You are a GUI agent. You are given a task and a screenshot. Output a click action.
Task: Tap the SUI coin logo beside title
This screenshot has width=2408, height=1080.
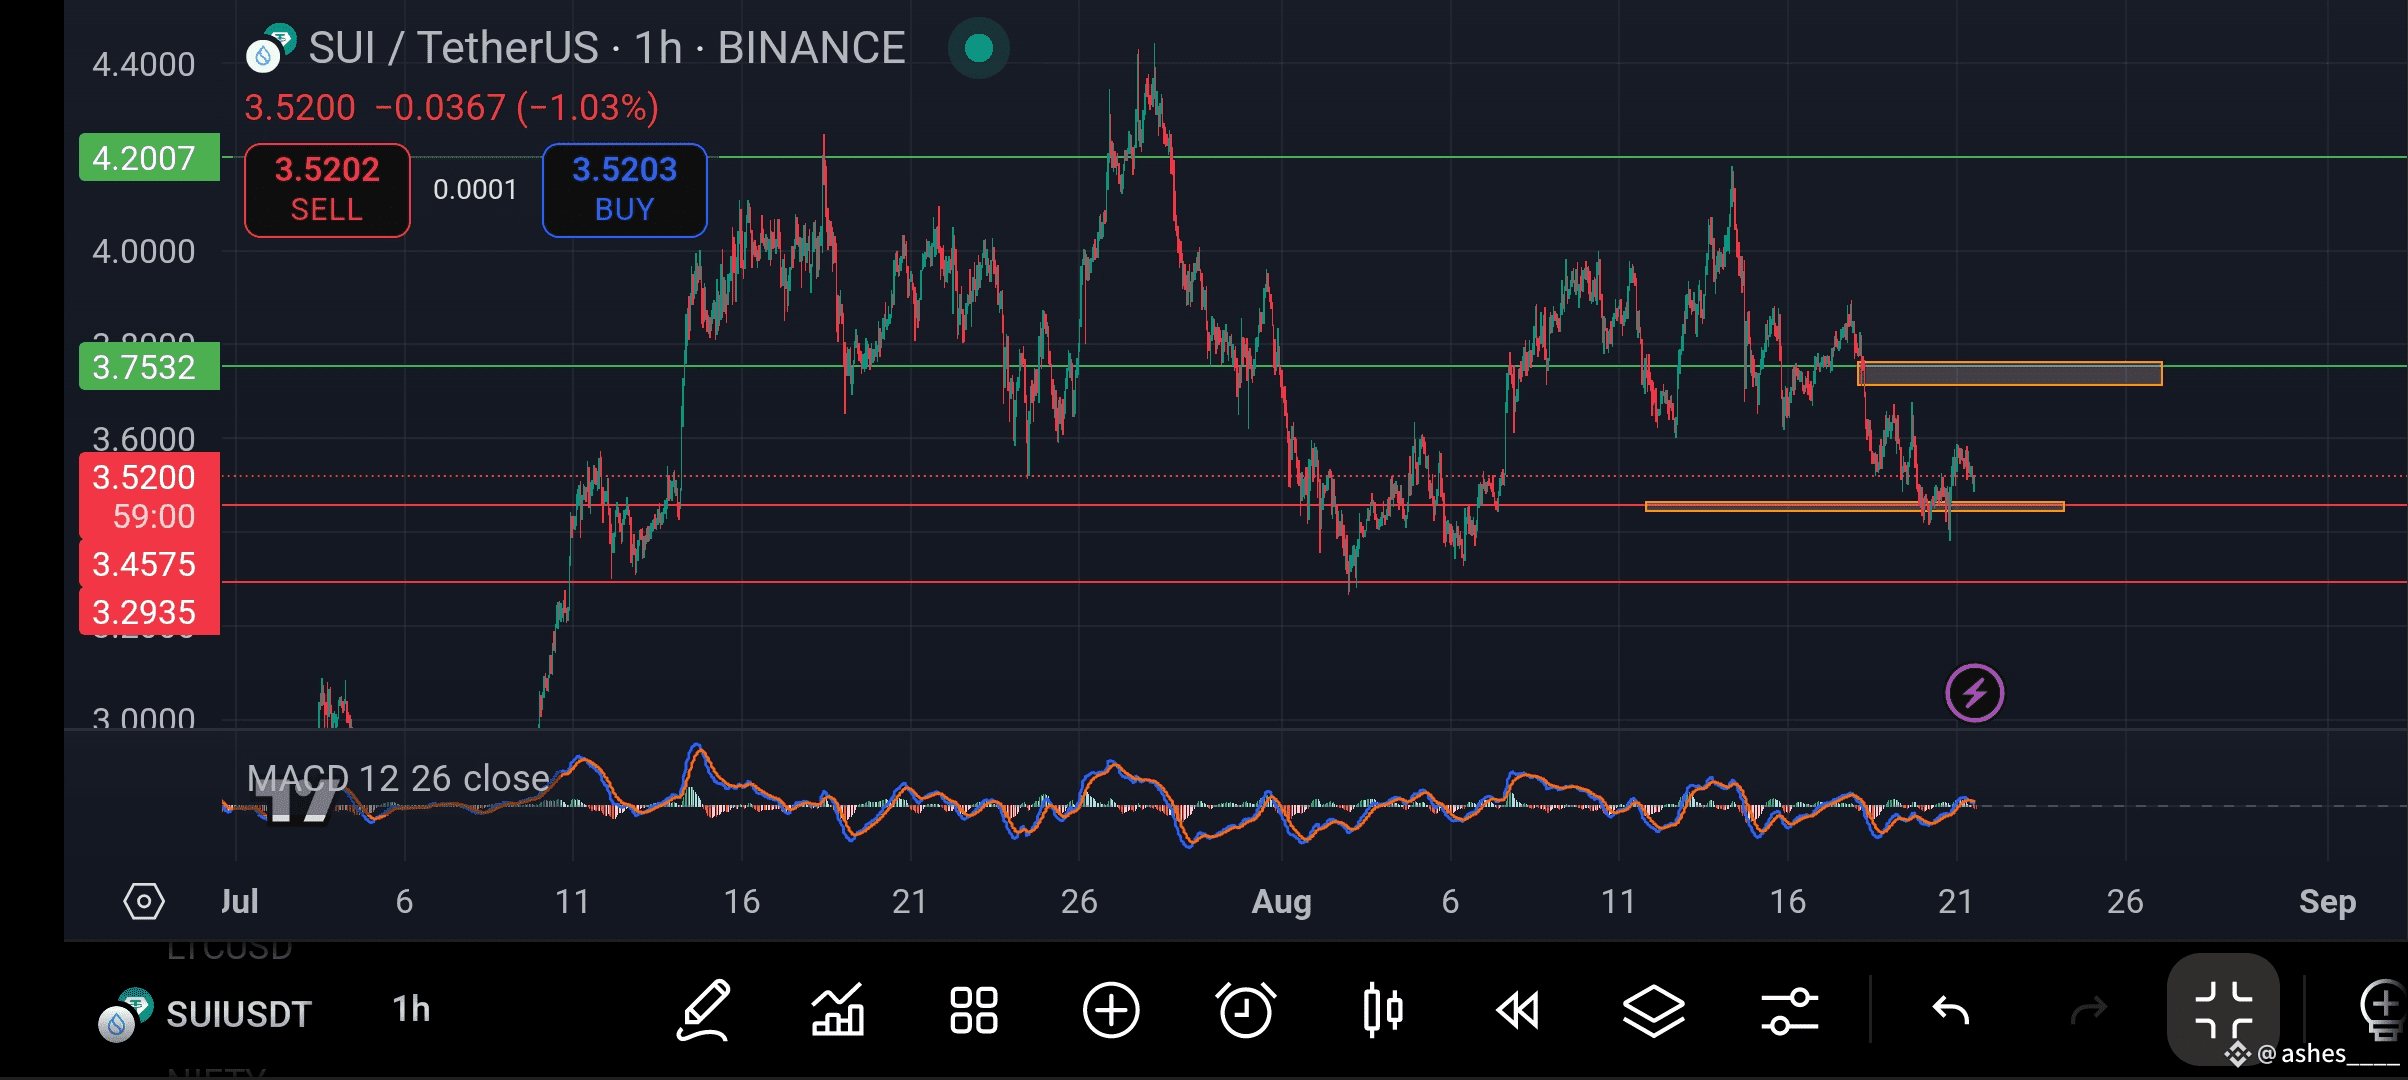coord(271,47)
